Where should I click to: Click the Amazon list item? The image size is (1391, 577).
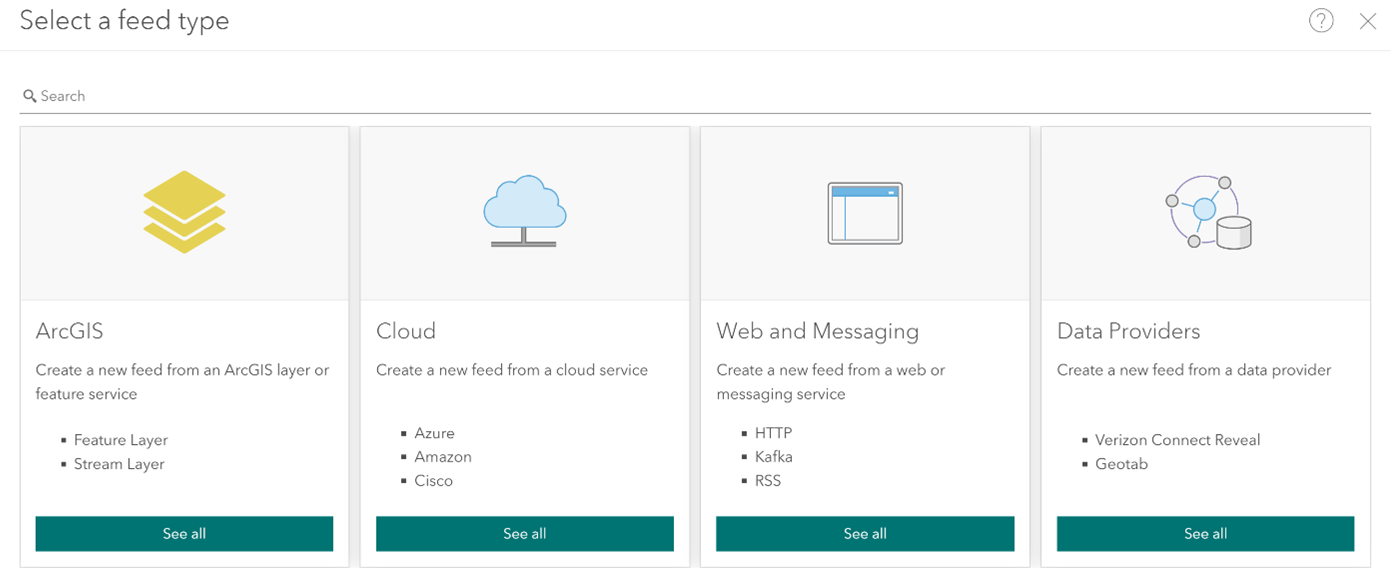pyautogui.click(x=443, y=457)
